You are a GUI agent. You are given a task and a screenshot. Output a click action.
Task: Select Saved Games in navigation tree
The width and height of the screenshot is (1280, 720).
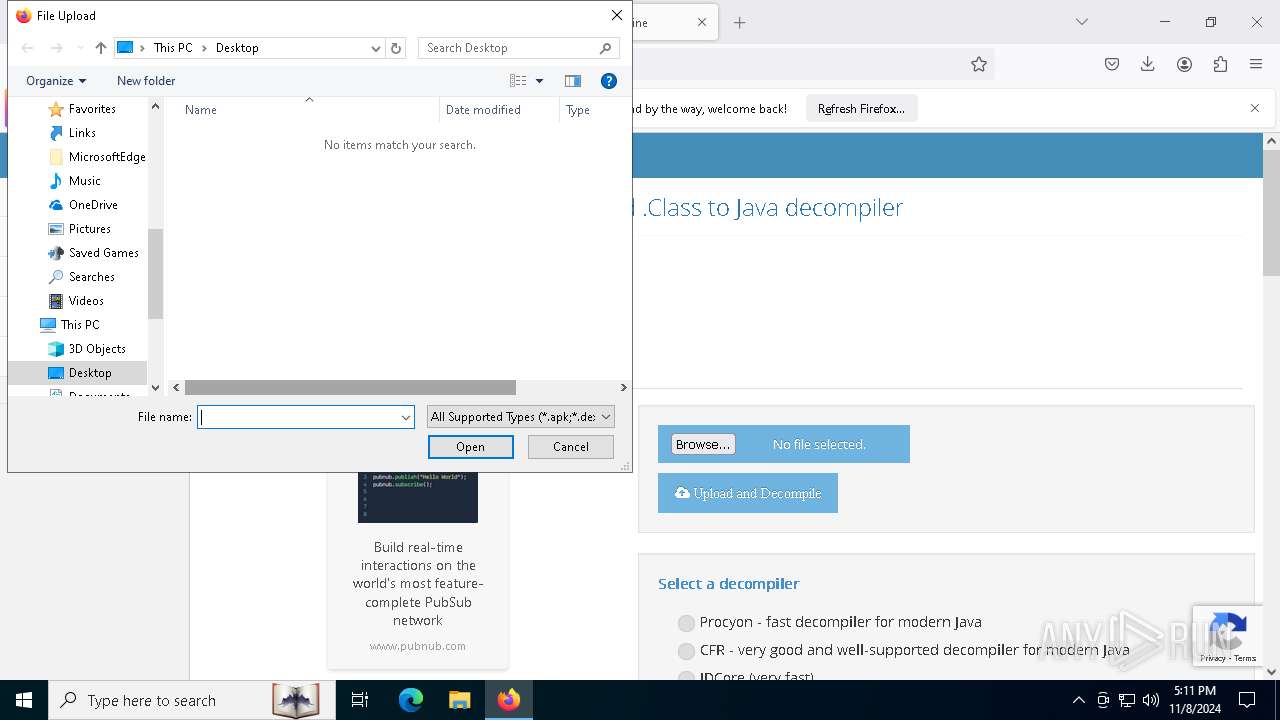pyautogui.click(x=103, y=253)
